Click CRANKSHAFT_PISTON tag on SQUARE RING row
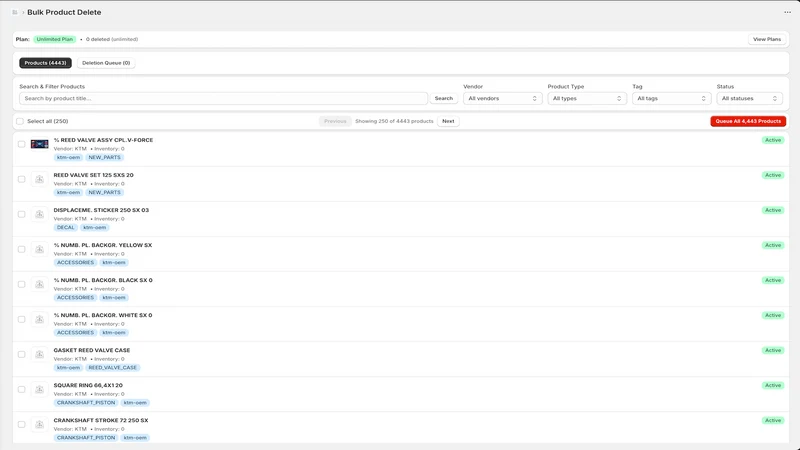 (86, 403)
